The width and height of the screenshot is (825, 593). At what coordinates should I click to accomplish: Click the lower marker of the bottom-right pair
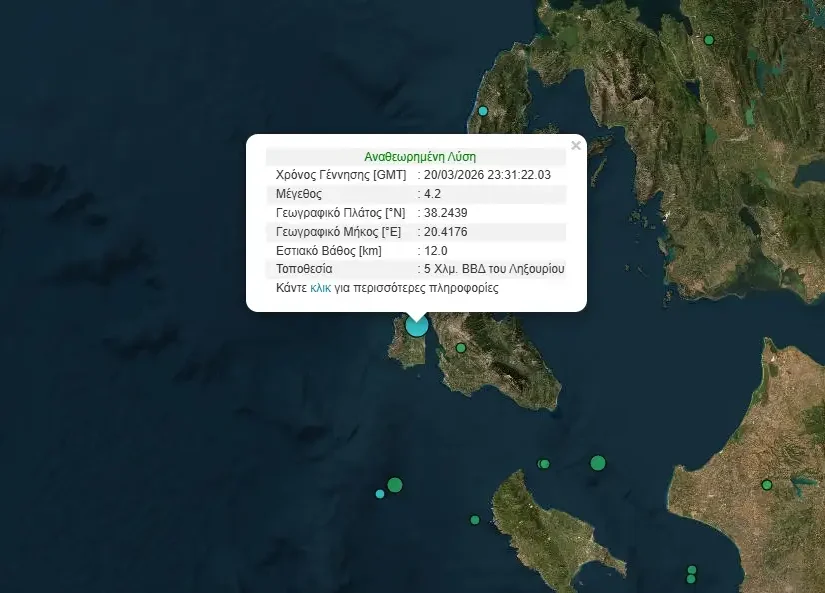coord(689,578)
